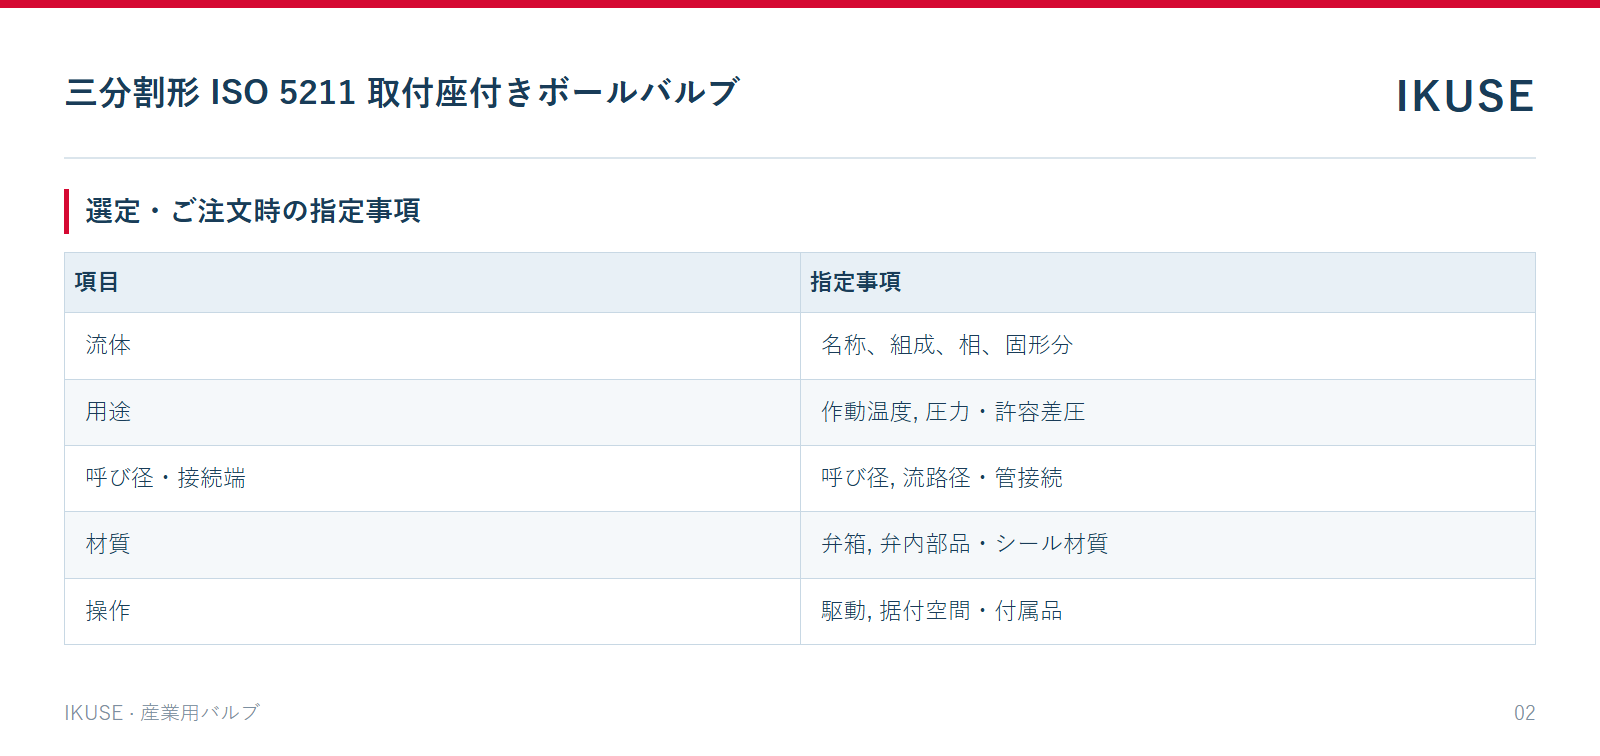Image resolution: width=1600 pixels, height=756 pixels.
Task: Click the cell 作動温度, 圧力・許容差圧
Action: pos(1168,412)
